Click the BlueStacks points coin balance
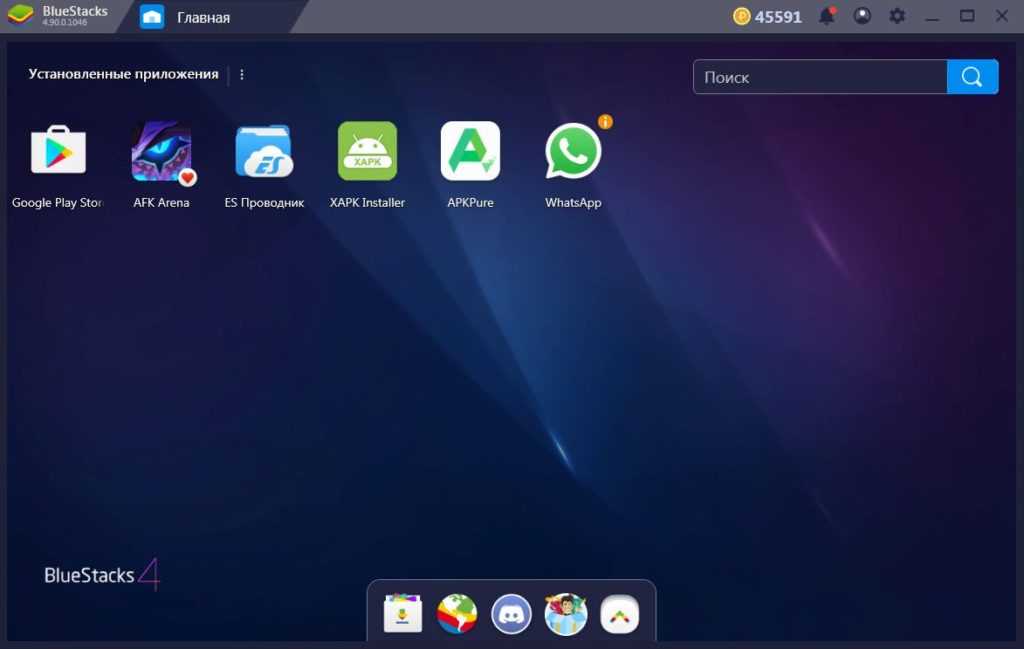This screenshot has width=1024, height=649. 767,16
